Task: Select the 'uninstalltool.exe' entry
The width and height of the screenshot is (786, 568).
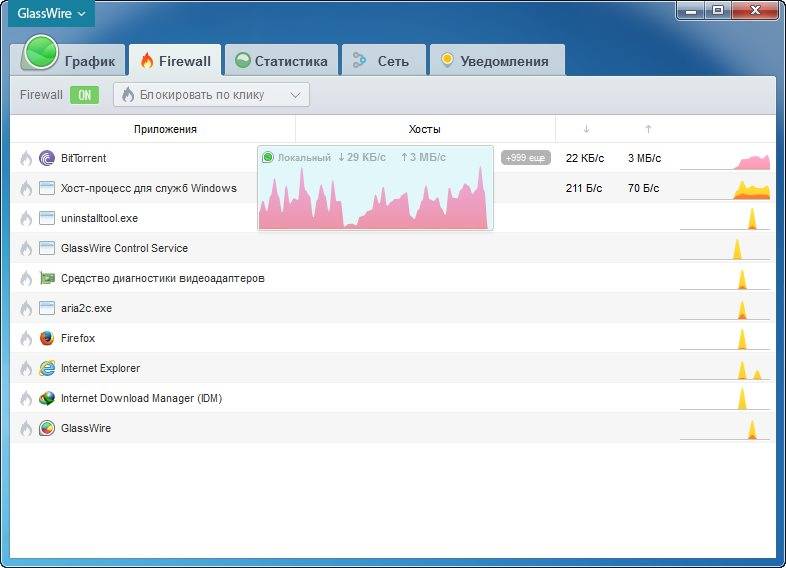Action: point(99,218)
